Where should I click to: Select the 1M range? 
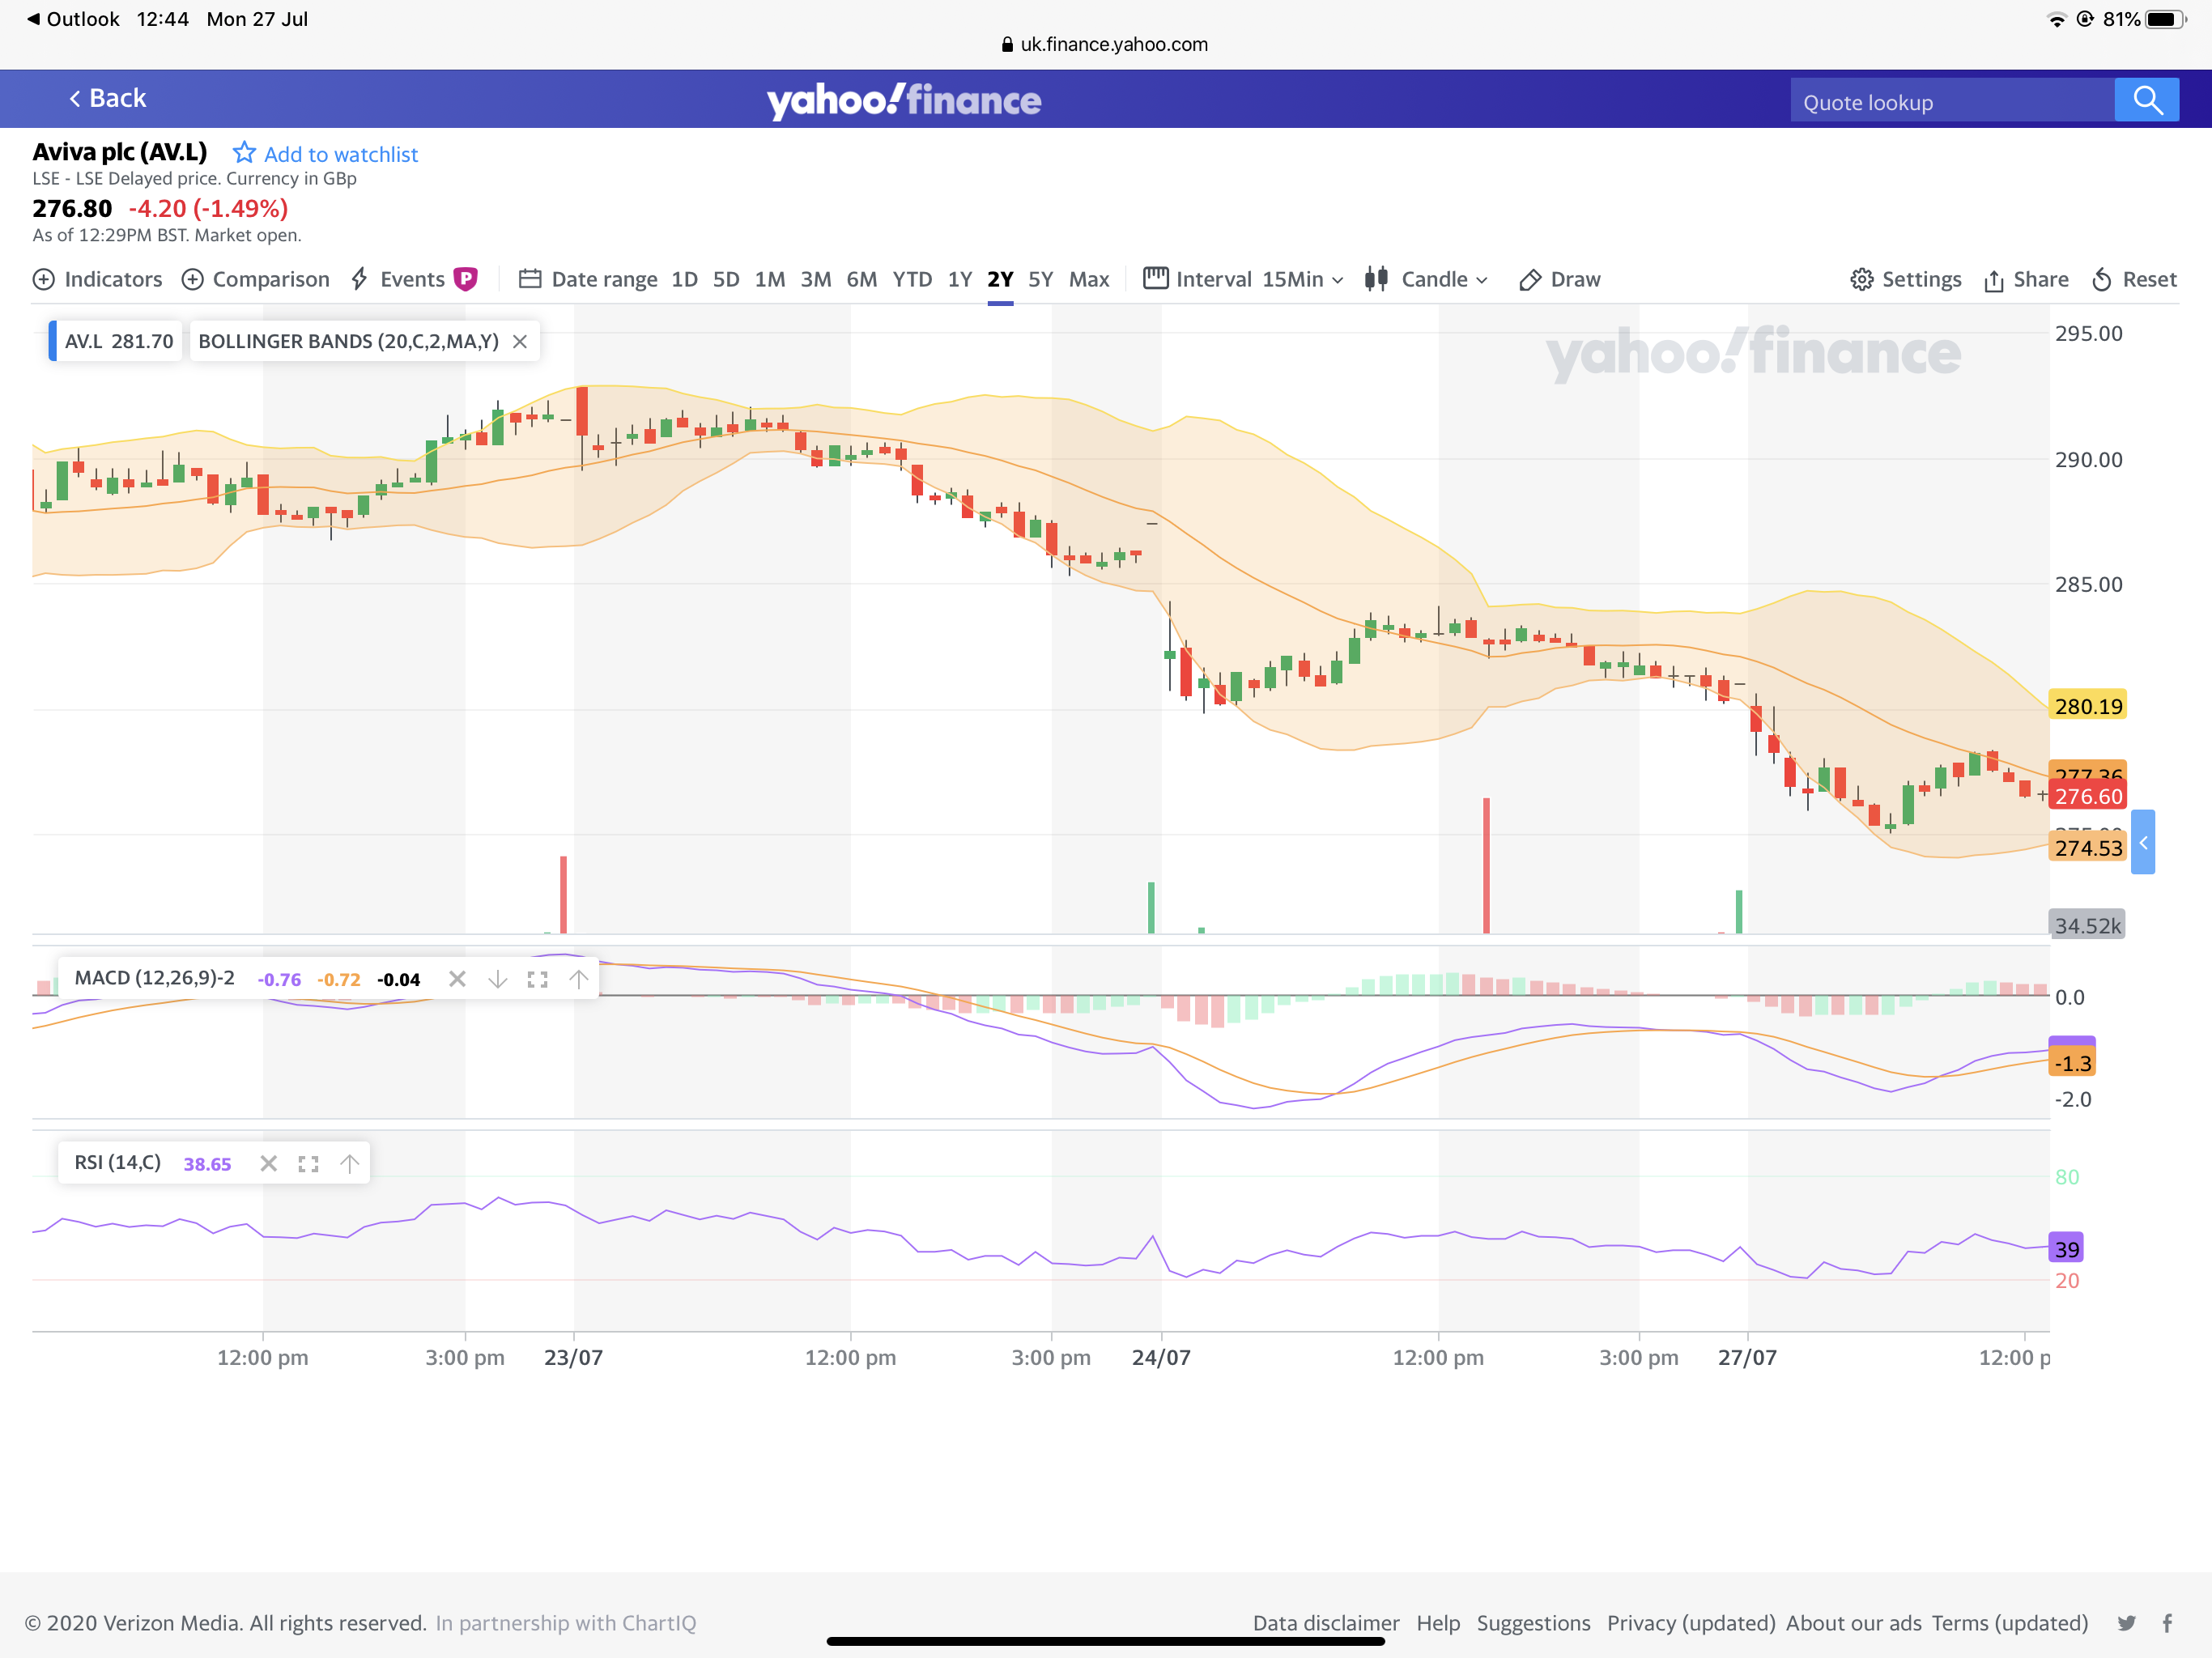tap(769, 279)
